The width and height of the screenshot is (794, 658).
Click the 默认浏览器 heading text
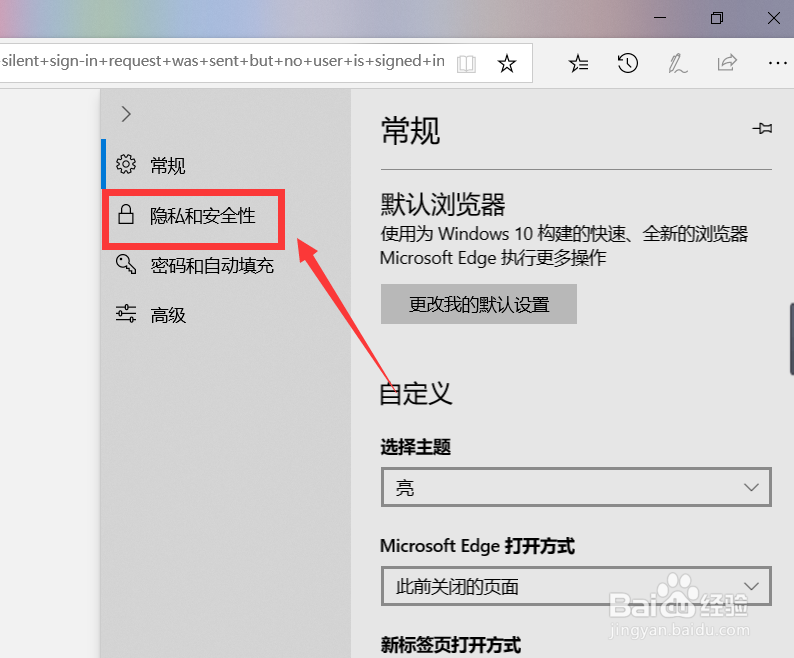click(443, 205)
